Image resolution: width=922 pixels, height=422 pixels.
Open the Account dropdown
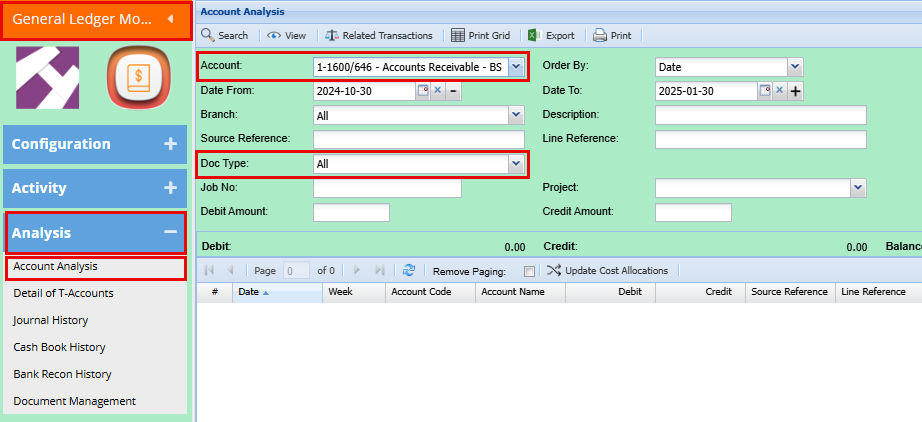point(516,67)
